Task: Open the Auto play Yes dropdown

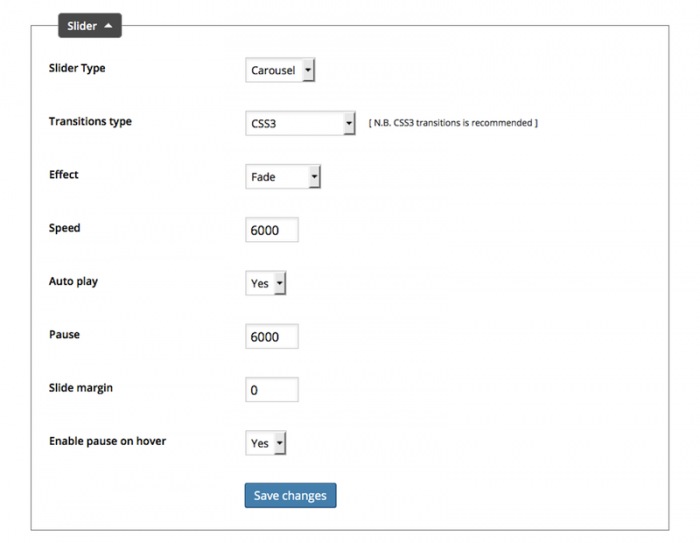Action: tap(265, 283)
